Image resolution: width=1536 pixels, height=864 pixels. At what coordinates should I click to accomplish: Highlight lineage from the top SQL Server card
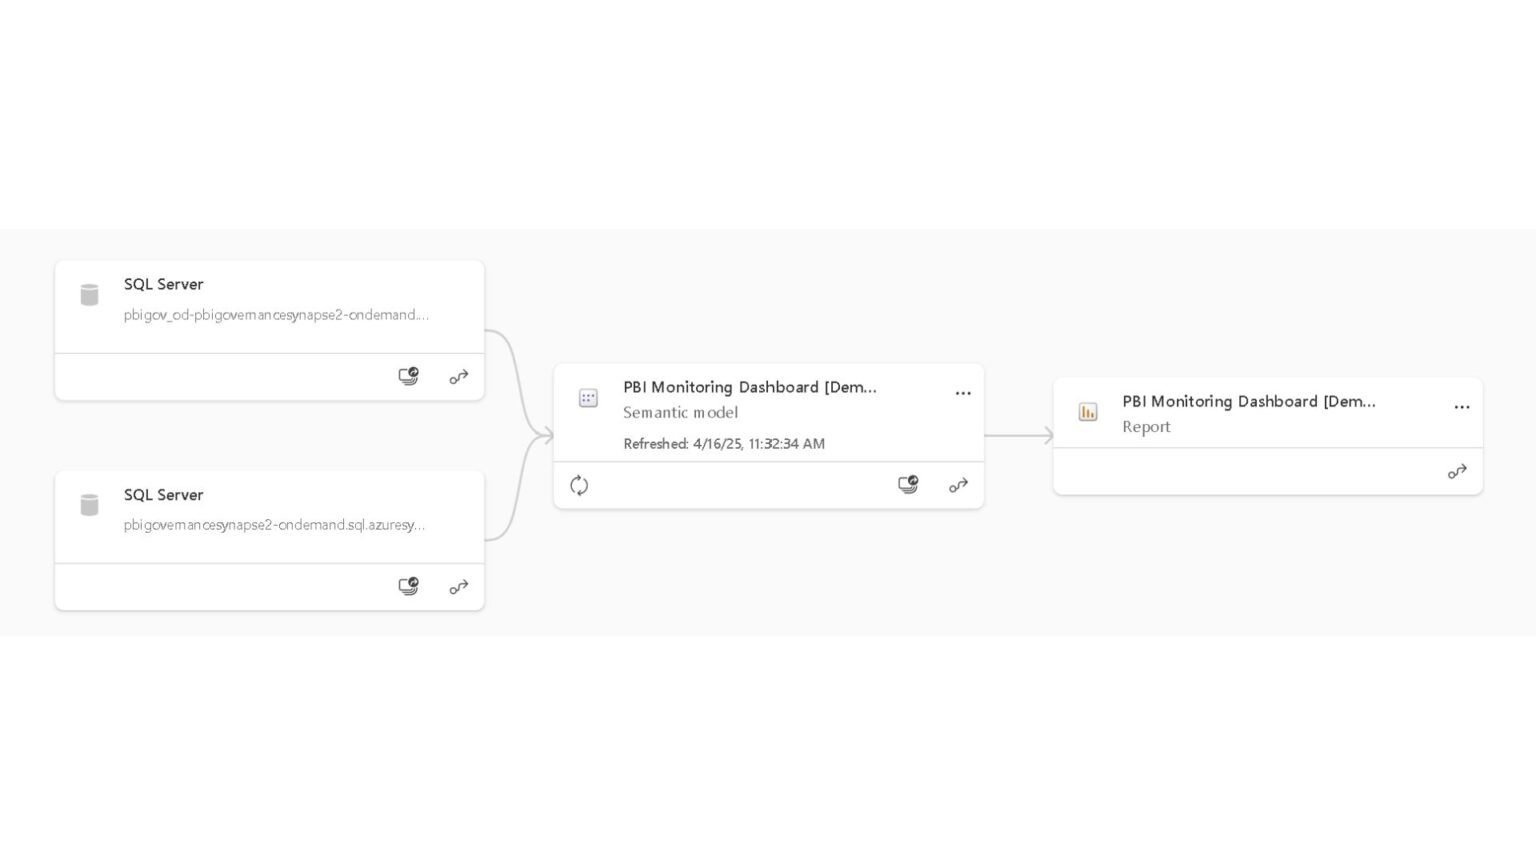458,377
